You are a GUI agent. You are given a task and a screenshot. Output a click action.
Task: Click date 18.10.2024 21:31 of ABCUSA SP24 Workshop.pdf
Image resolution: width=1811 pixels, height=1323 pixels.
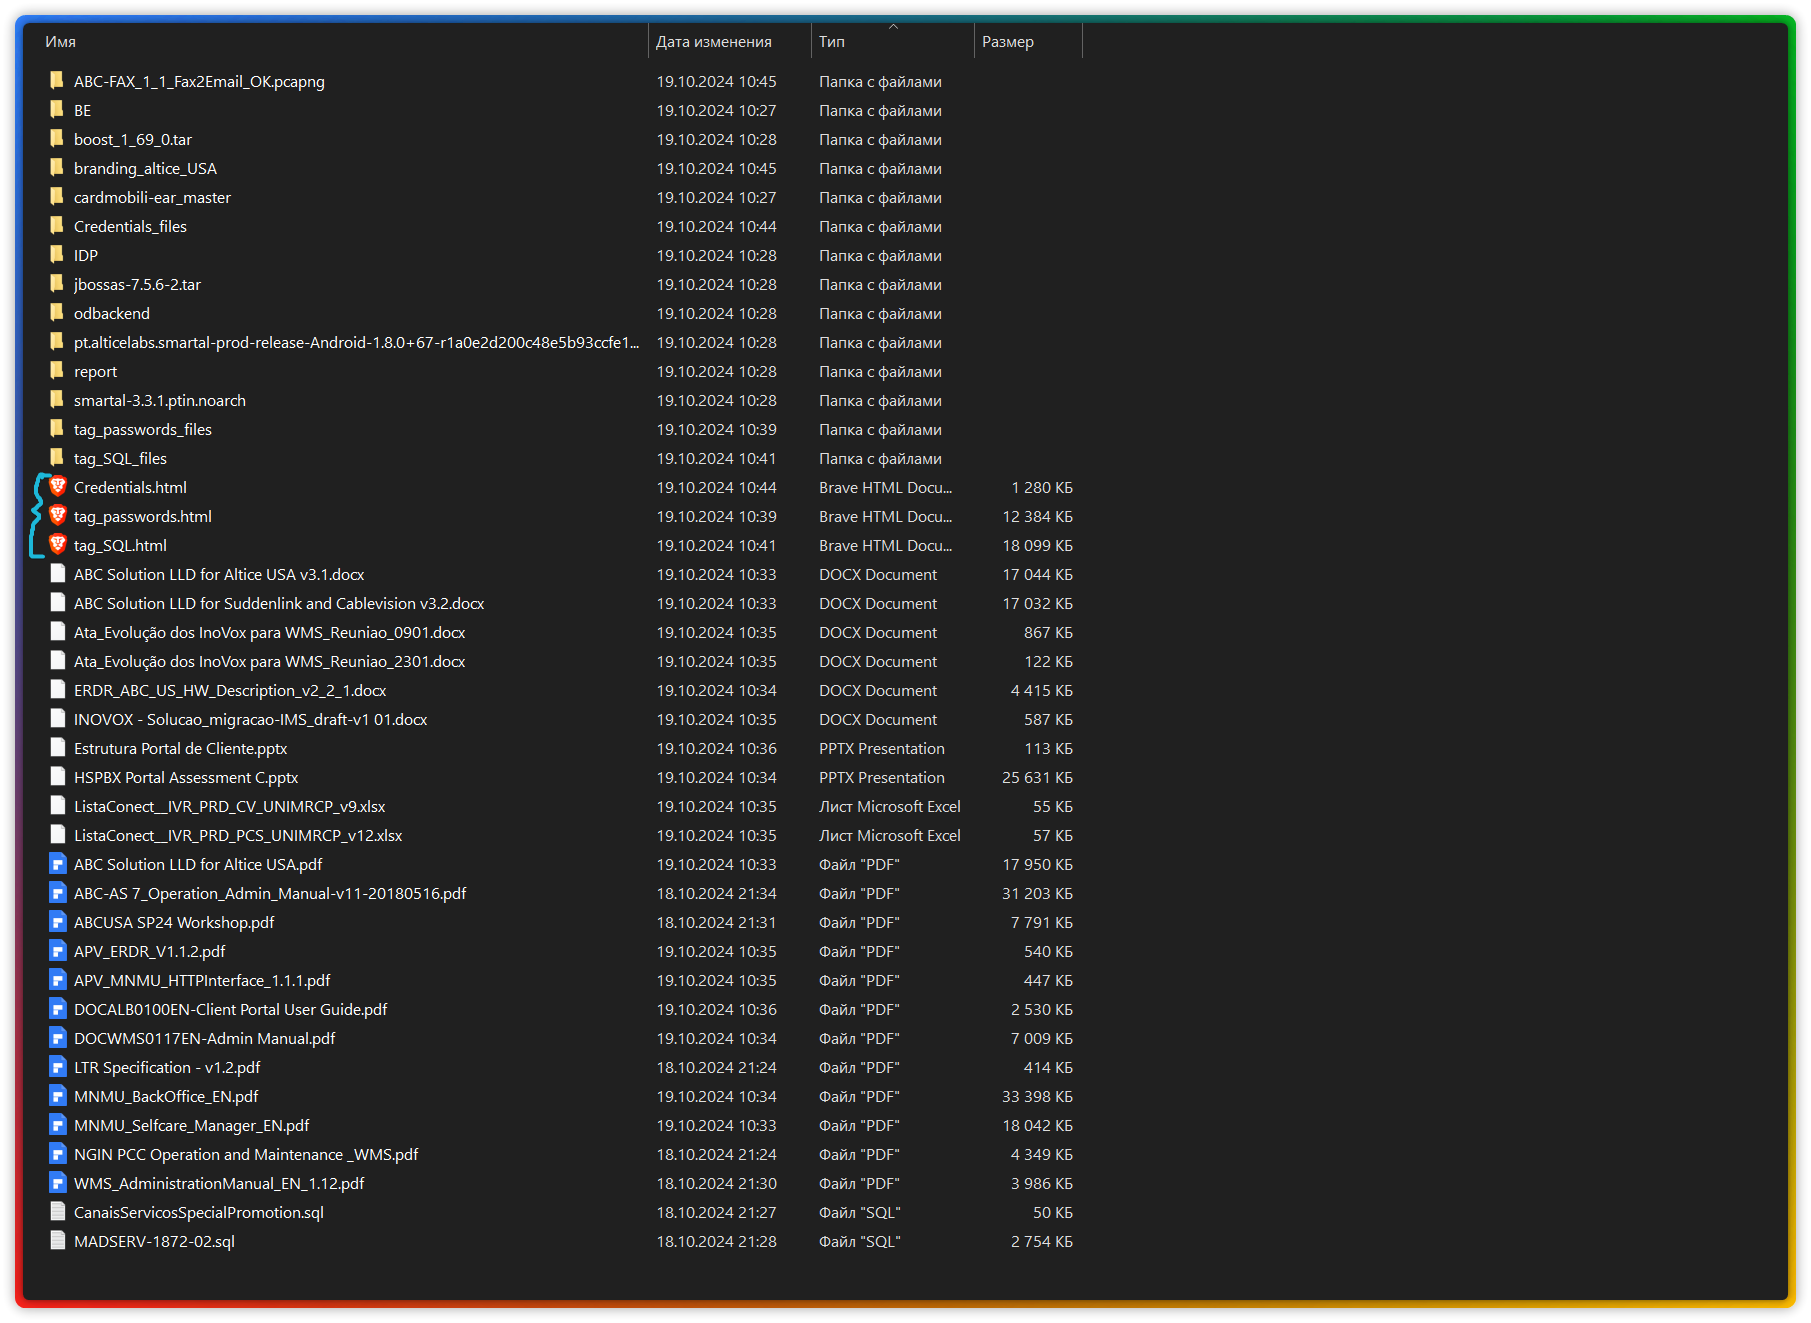[x=716, y=922]
